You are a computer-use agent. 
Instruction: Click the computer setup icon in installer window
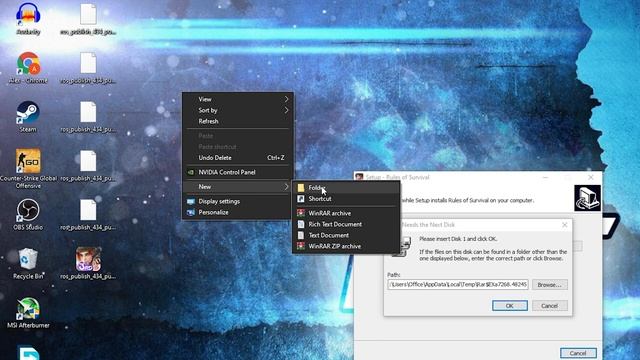587,198
